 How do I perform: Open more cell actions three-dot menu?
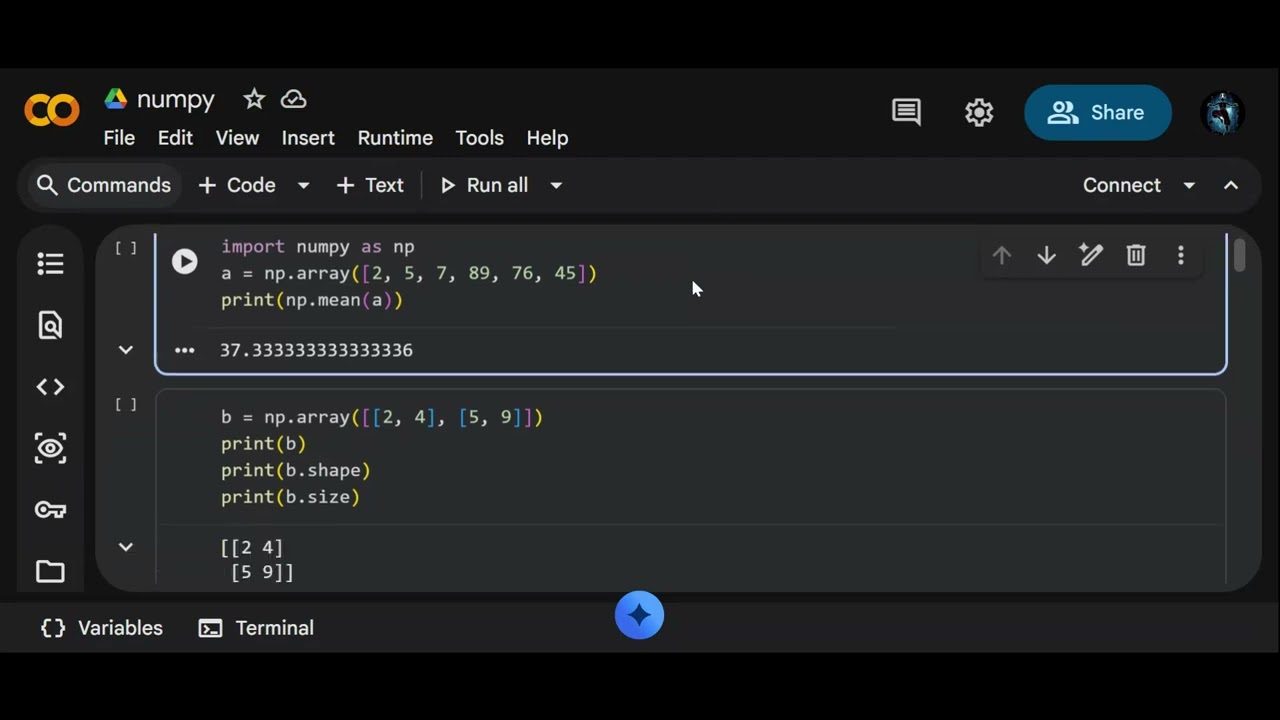(1181, 255)
